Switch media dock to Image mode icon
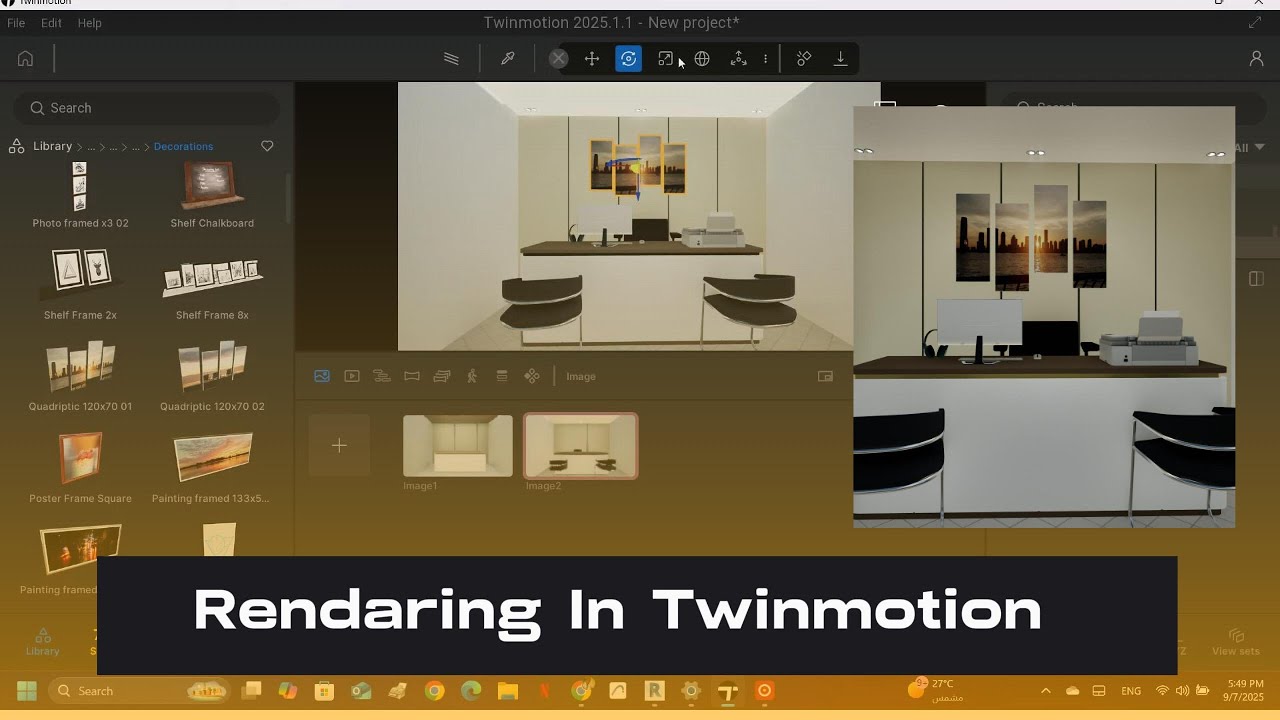1280x720 pixels. tap(322, 376)
